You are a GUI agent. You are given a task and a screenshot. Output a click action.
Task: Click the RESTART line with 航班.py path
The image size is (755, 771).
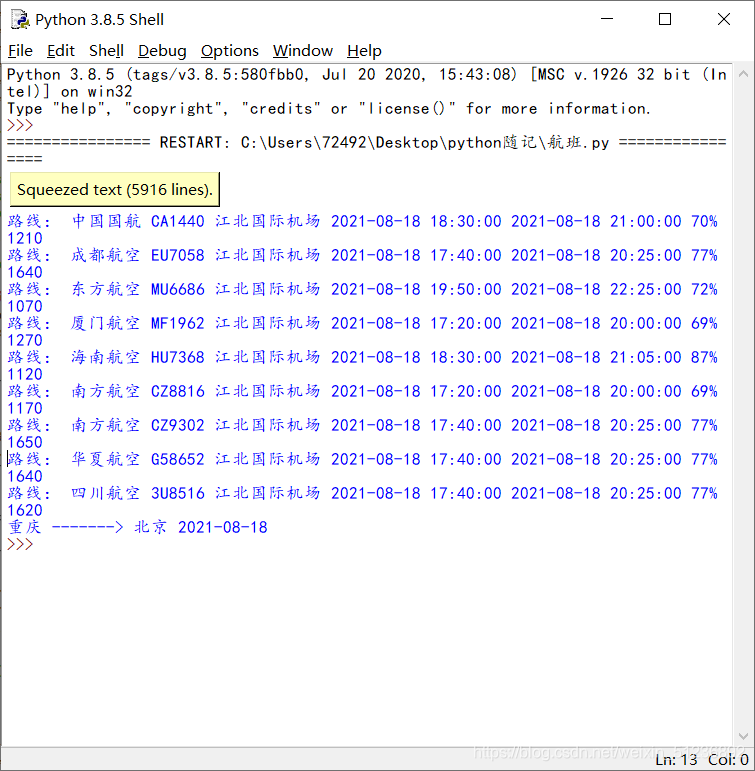[366, 143]
